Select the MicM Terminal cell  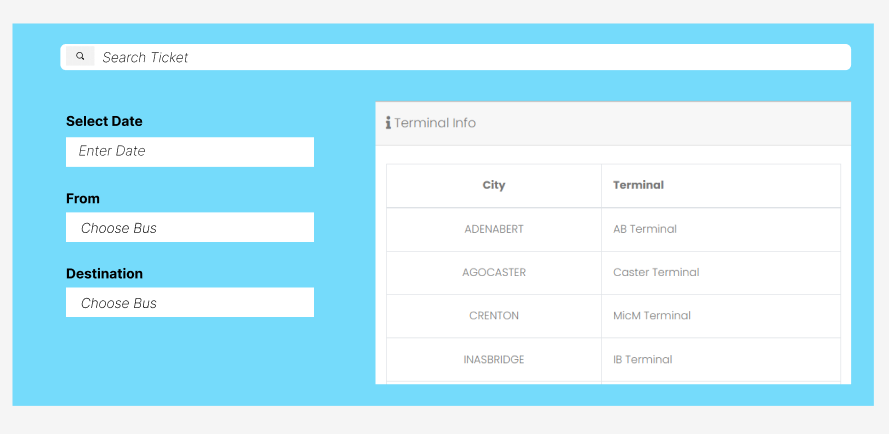pyautogui.click(x=721, y=316)
